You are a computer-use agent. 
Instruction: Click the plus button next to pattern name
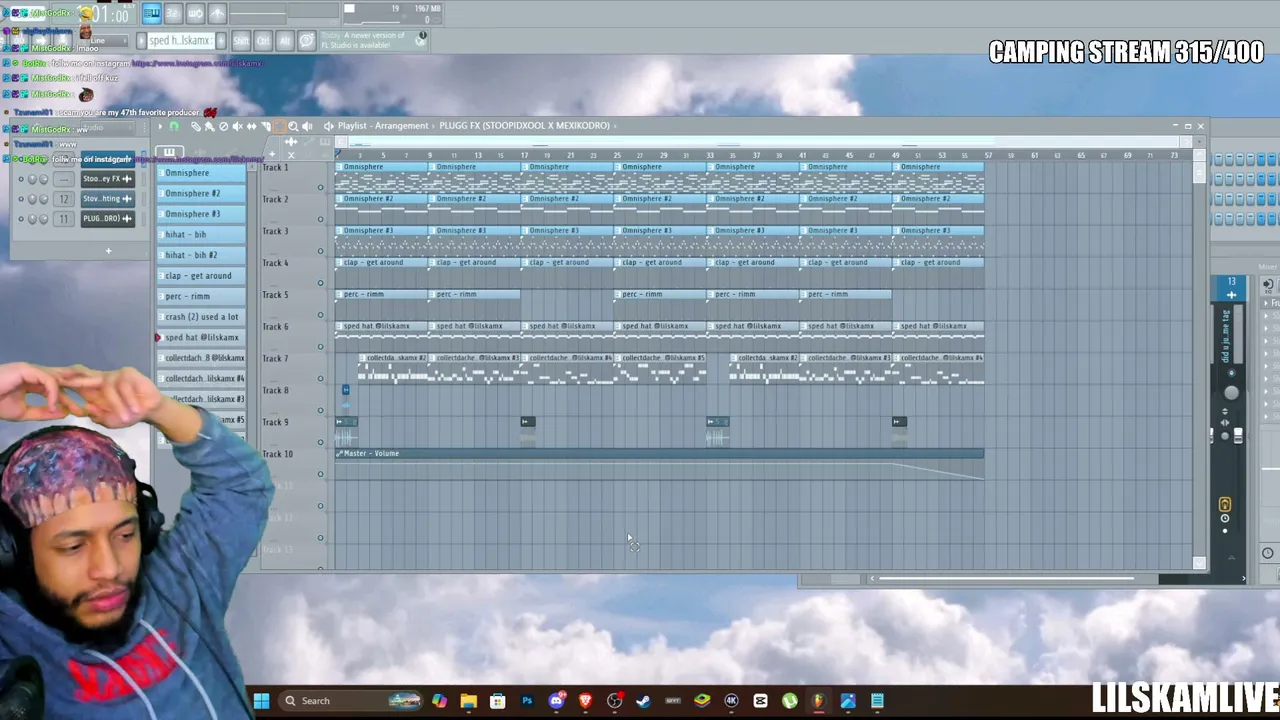(221, 41)
